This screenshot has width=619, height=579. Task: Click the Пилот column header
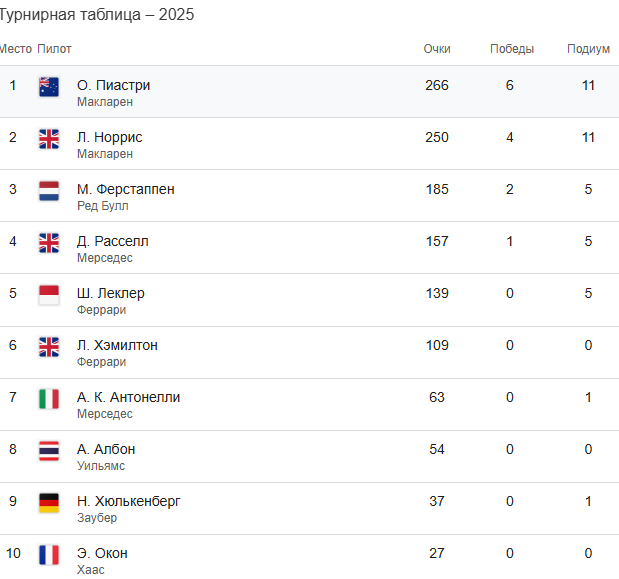coord(54,49)
